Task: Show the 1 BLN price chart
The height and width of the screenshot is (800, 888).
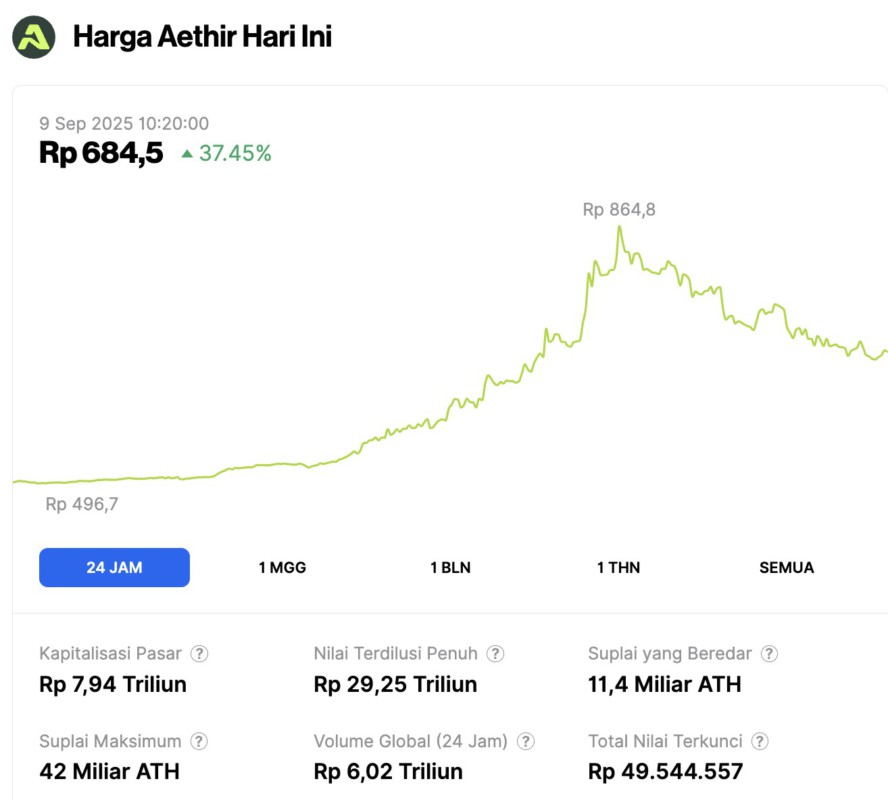Action: pos(450,567)
